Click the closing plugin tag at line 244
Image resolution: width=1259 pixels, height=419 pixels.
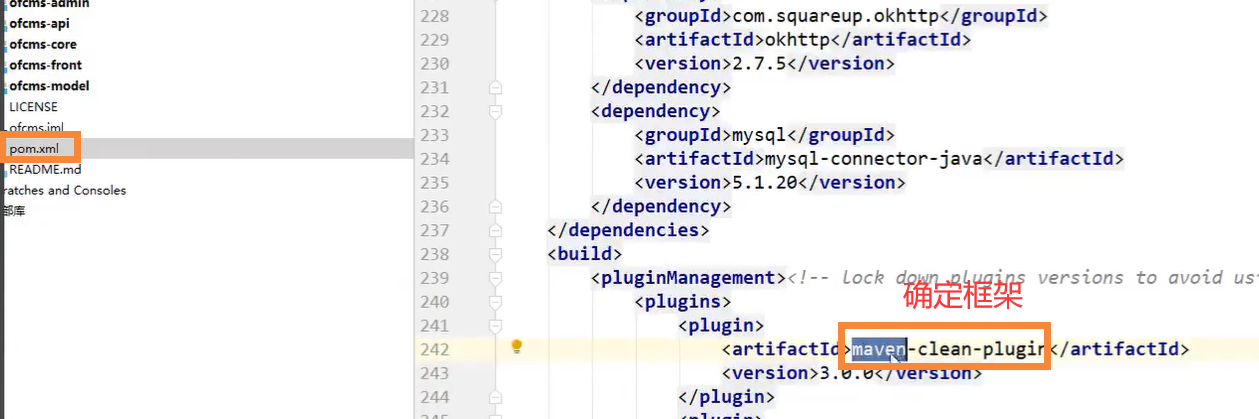(x=727, y=397)
